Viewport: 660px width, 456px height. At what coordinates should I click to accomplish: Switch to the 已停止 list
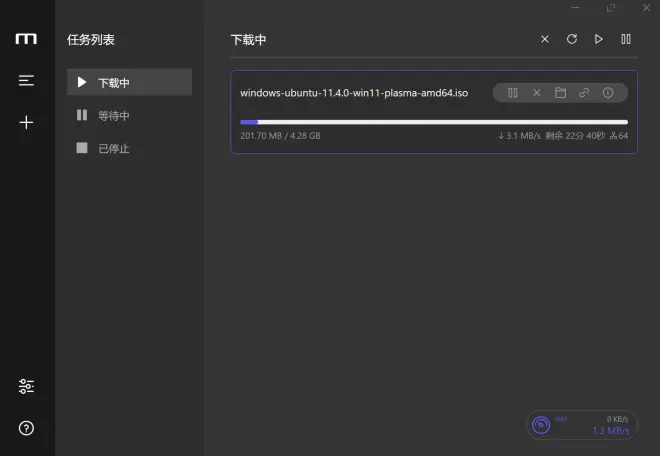click(x=130, y=148)
